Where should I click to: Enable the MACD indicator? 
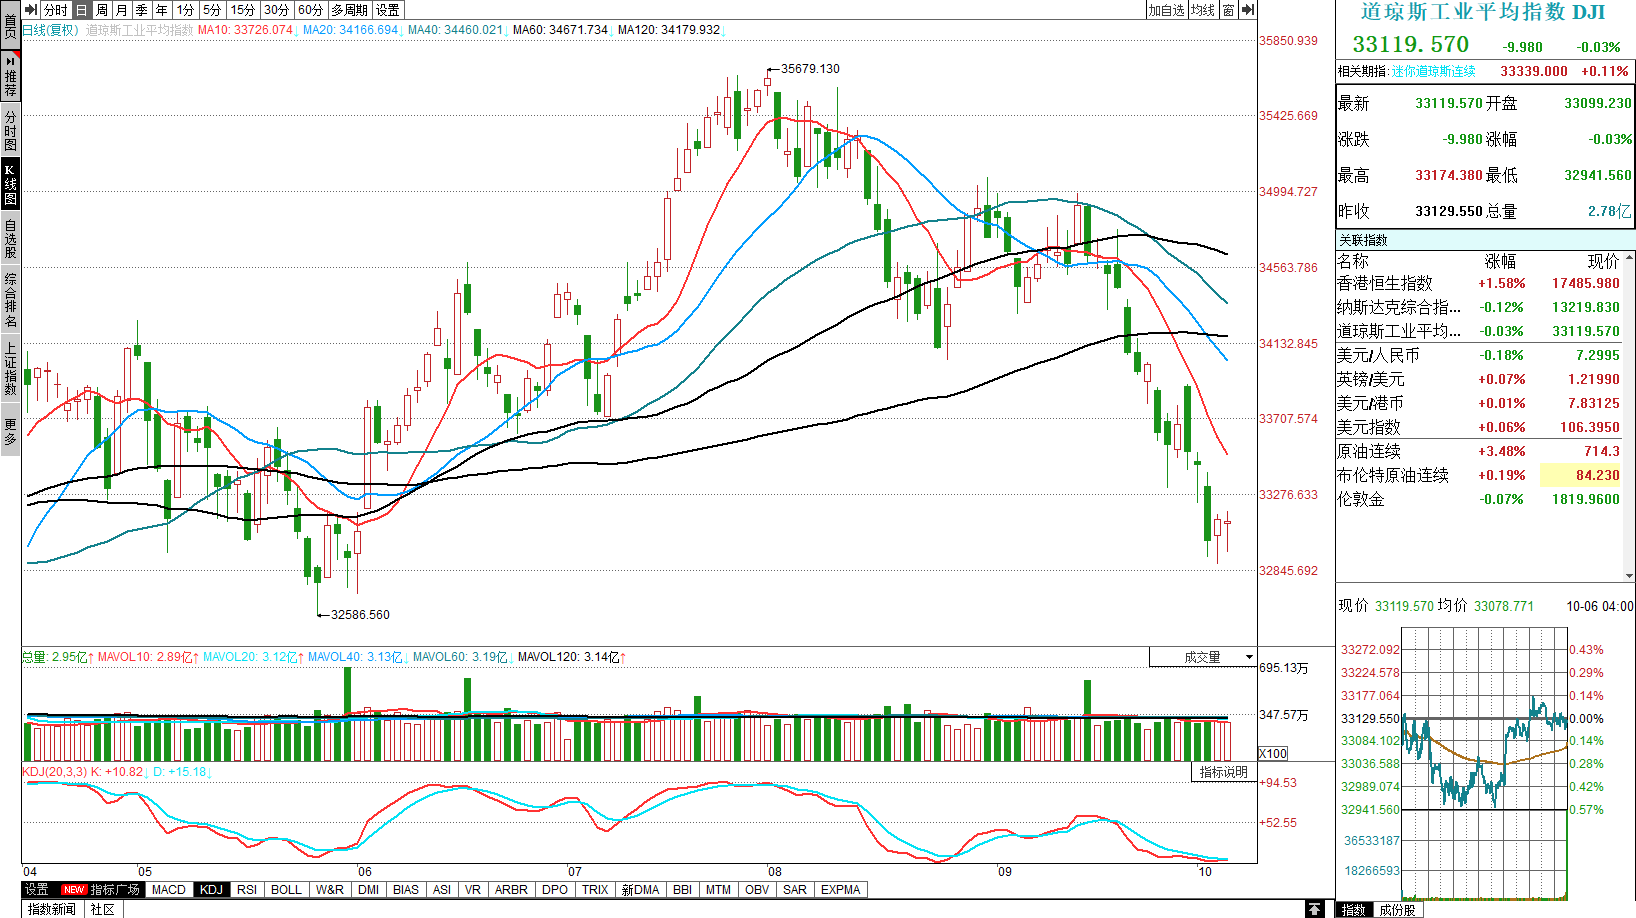coord(168,890)
